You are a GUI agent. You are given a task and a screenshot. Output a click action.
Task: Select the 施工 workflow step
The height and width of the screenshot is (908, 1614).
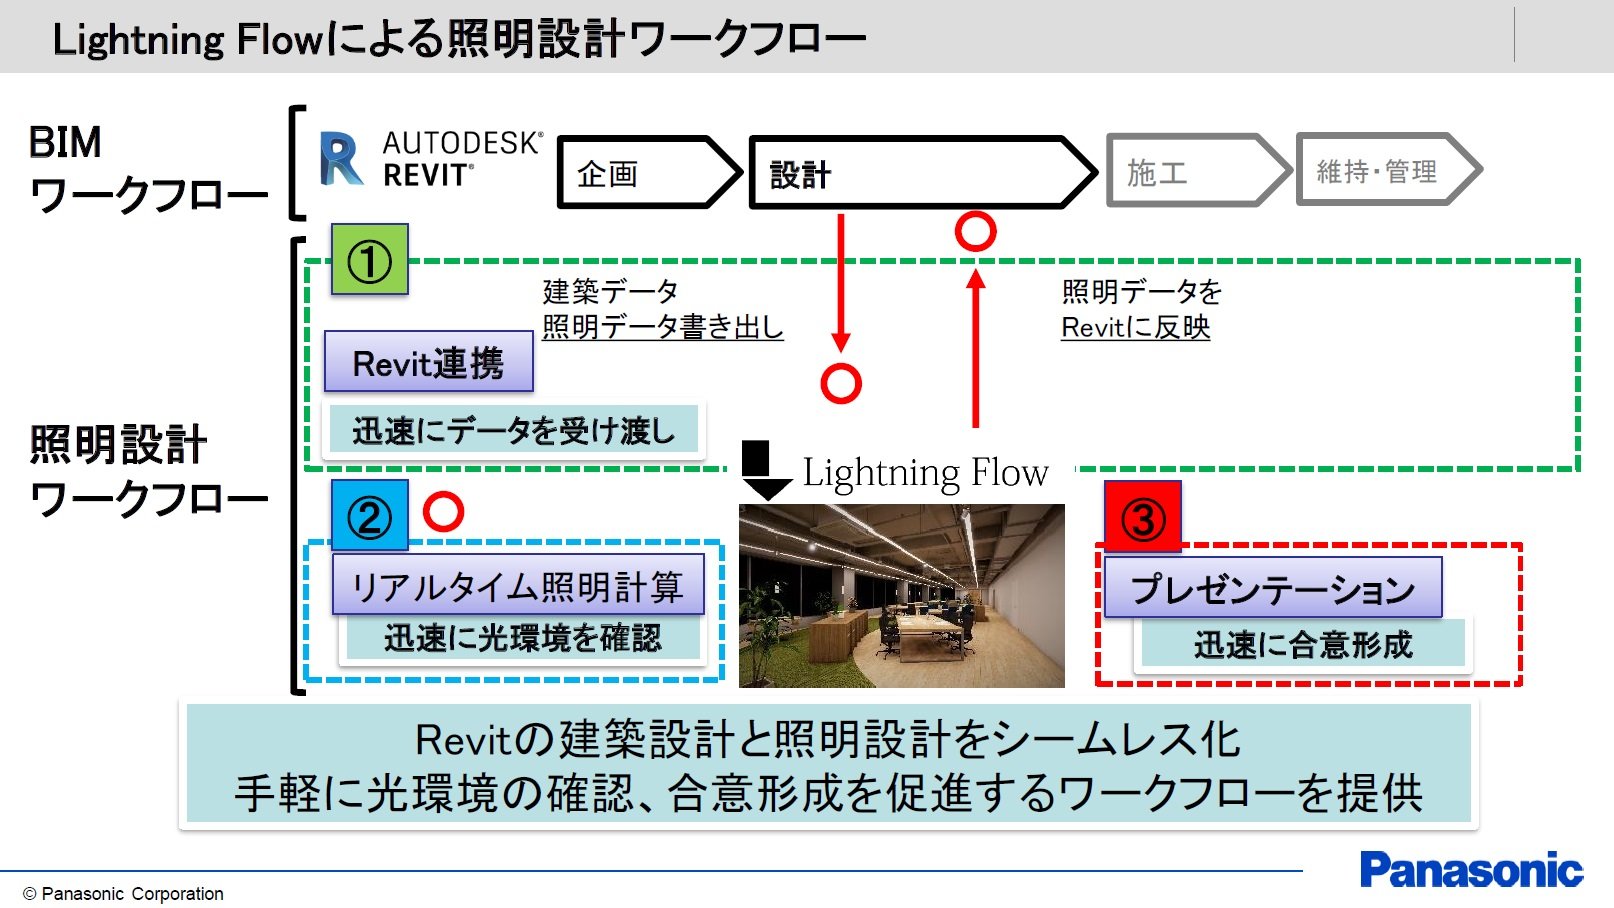pos(1198,171)
